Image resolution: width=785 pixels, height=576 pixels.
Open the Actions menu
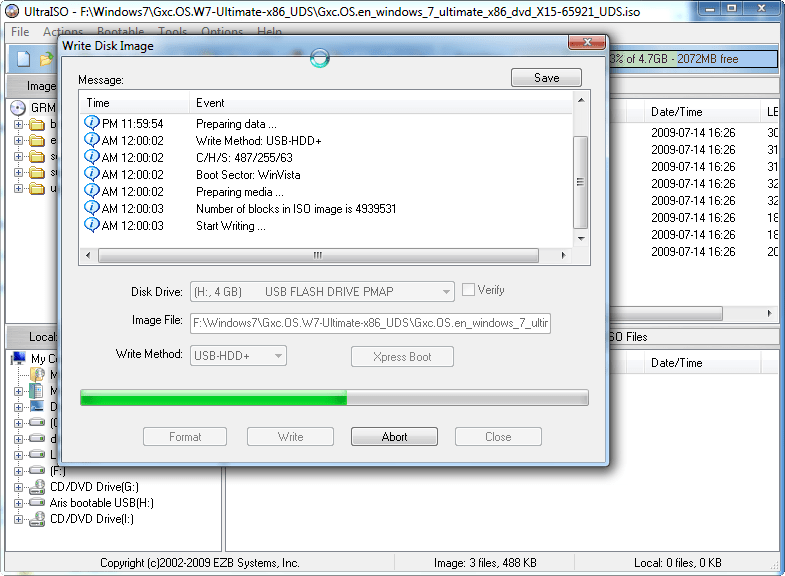[63, 32]
